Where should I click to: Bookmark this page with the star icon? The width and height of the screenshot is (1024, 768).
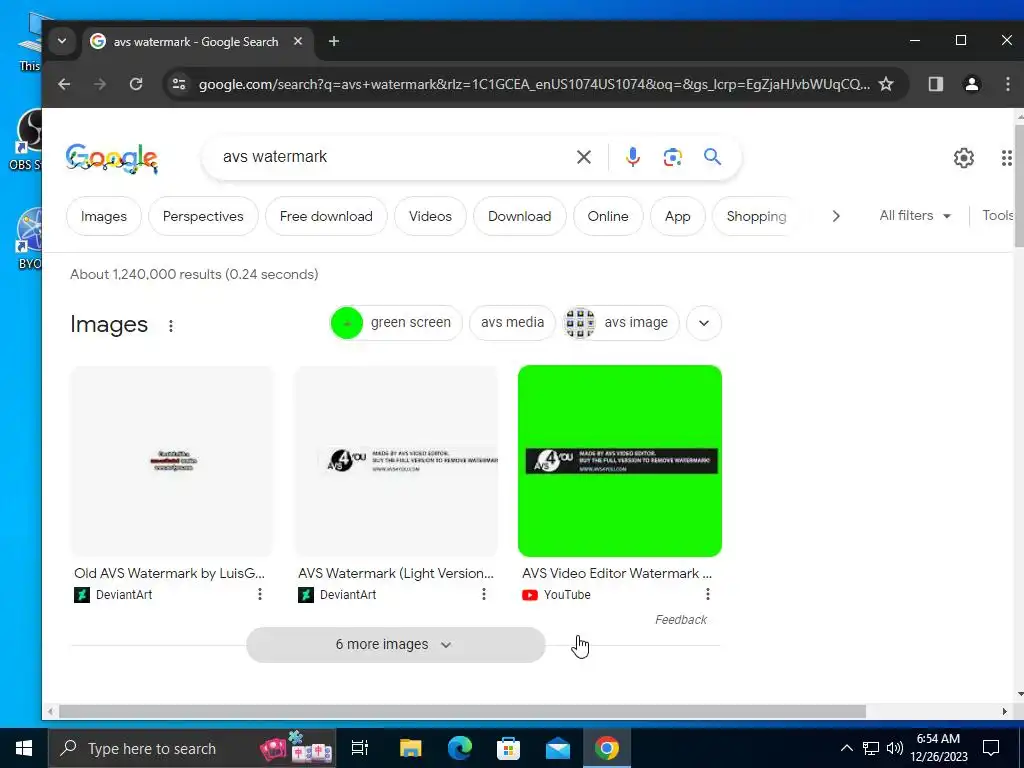point(886,84)
